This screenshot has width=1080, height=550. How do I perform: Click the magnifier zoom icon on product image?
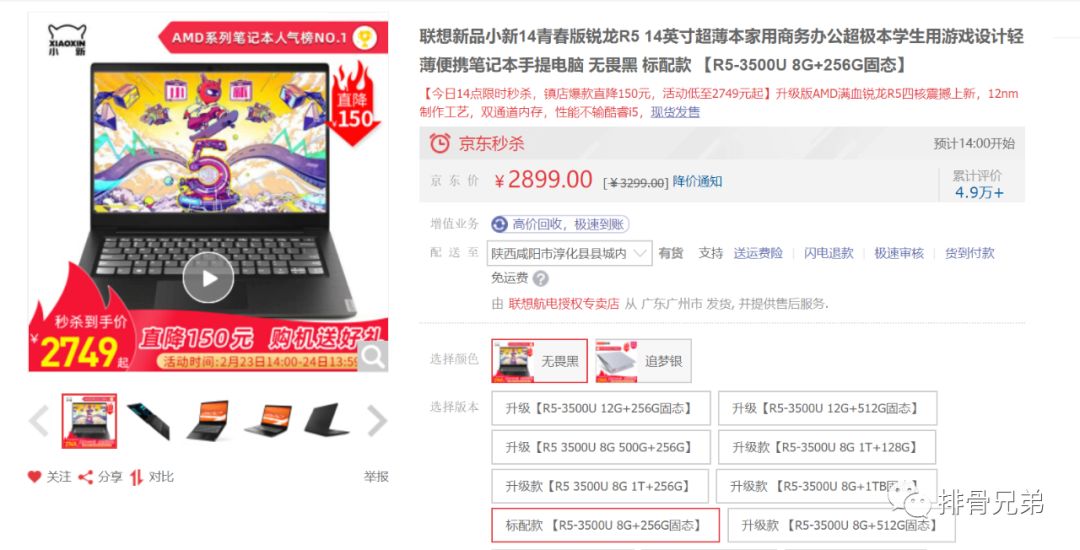(373, 356)
